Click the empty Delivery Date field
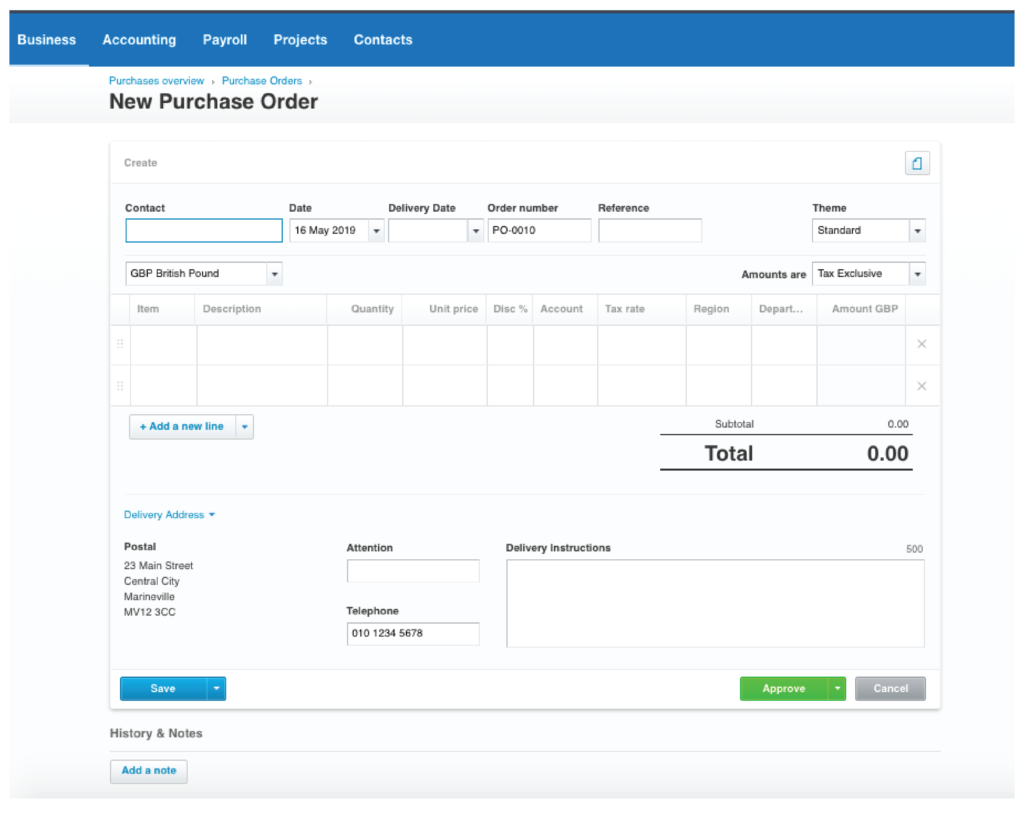This screenshot has width=1024, height=820. [x=428, y=230]
